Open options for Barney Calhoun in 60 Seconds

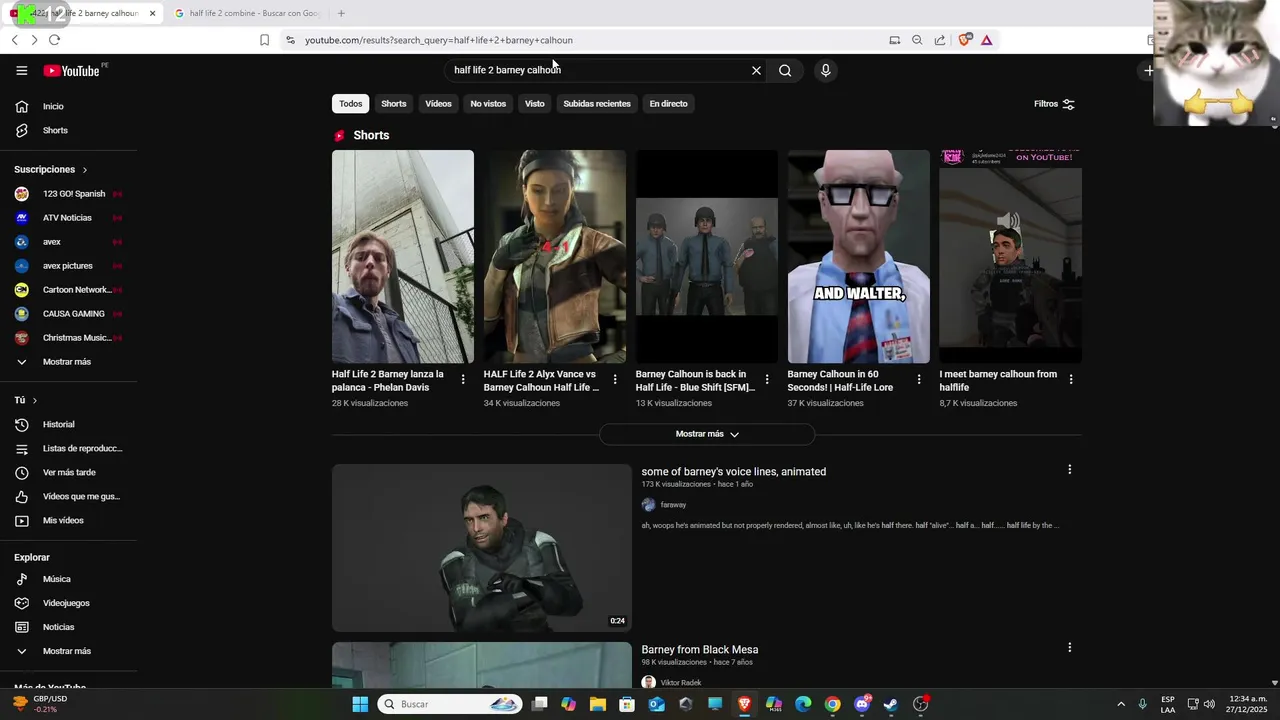pos(919,379)
